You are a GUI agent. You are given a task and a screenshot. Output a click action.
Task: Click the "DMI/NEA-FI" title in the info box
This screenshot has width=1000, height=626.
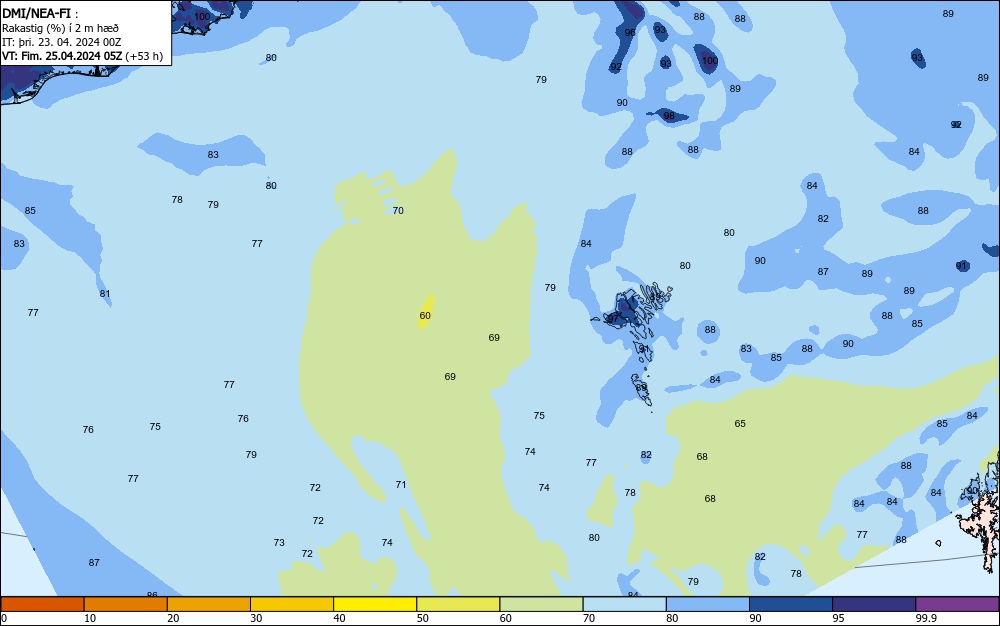coord(36,13)
